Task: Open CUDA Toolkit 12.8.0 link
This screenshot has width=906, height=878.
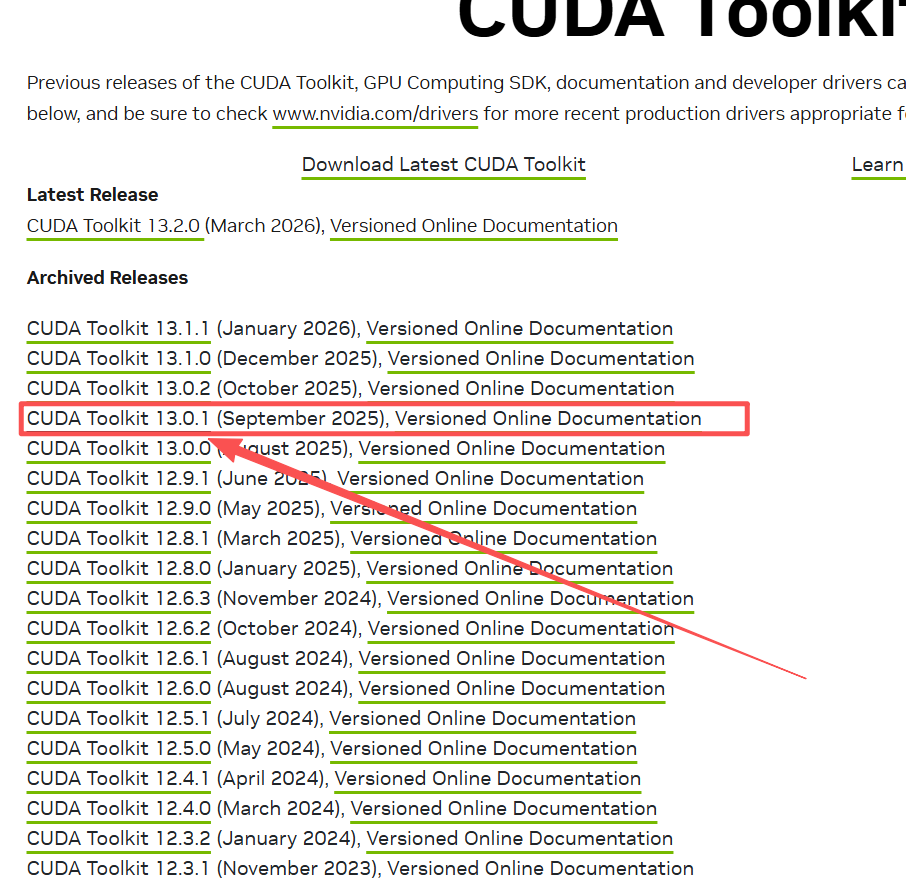Action: [x=118, y=569]
